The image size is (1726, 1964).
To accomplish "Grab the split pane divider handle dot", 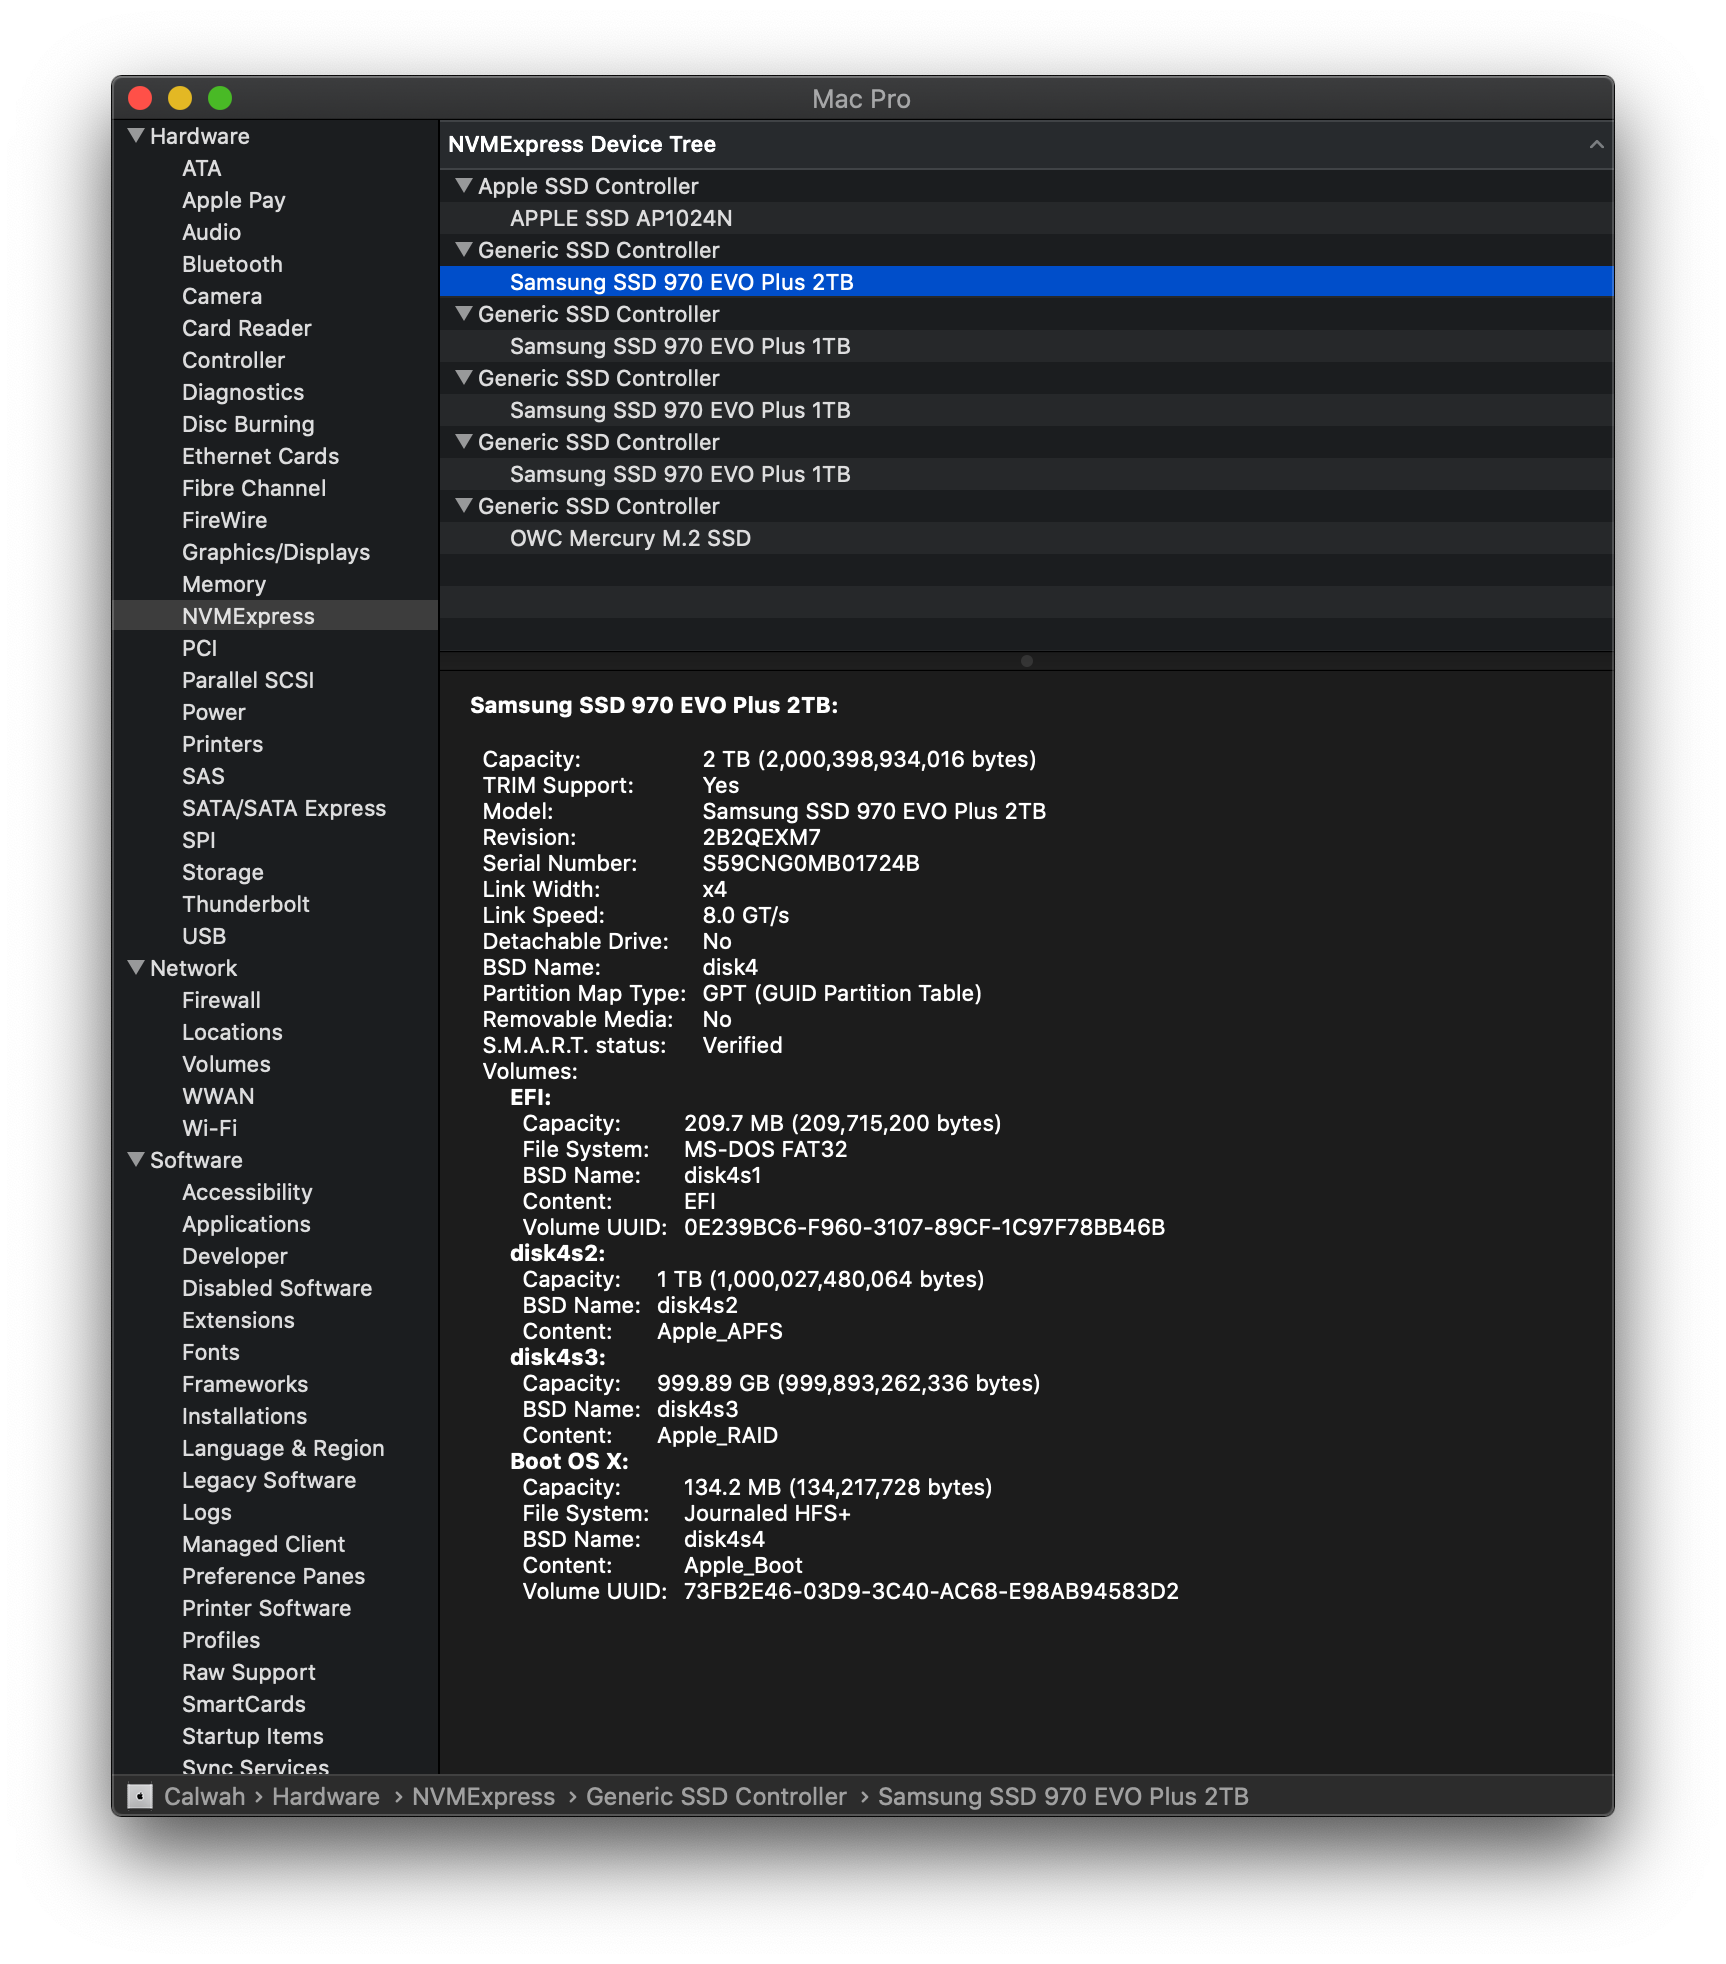I will pyautogui.click(x=1026, y=661).
